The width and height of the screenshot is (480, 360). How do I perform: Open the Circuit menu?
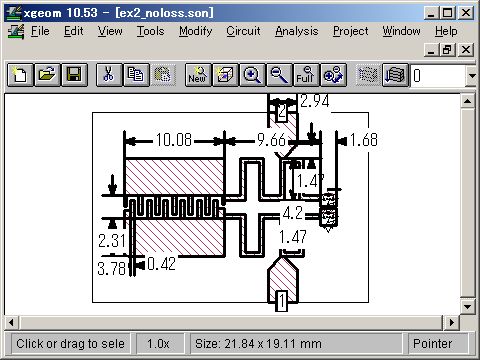point(243,31)
